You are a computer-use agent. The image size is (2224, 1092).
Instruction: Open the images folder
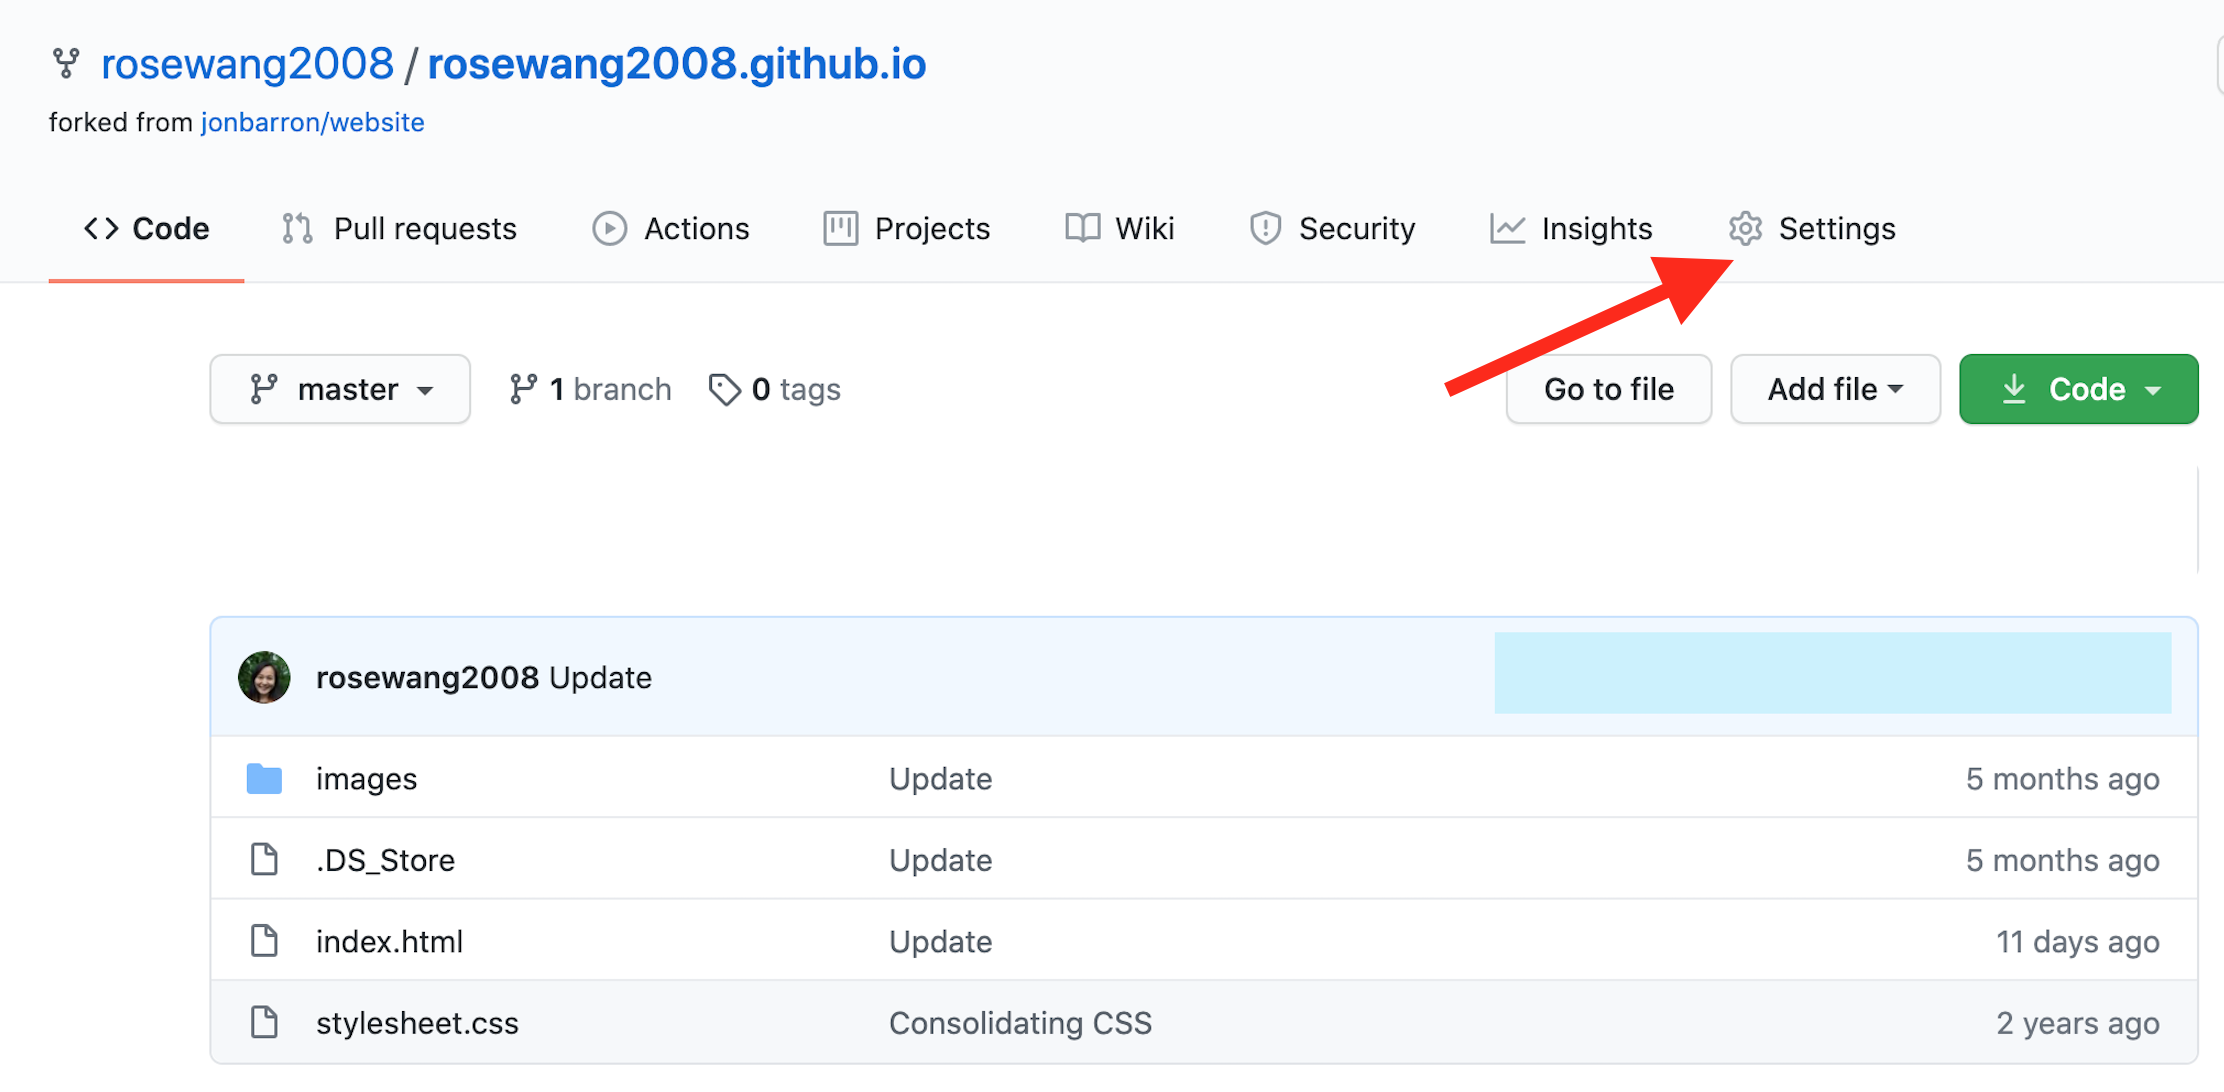pos(366,779)
